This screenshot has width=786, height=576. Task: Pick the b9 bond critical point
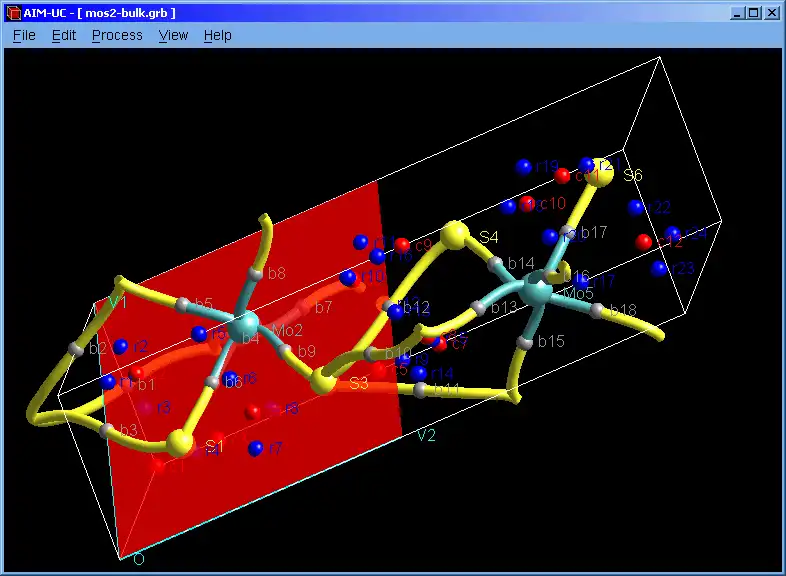click(x=285, y=350)
